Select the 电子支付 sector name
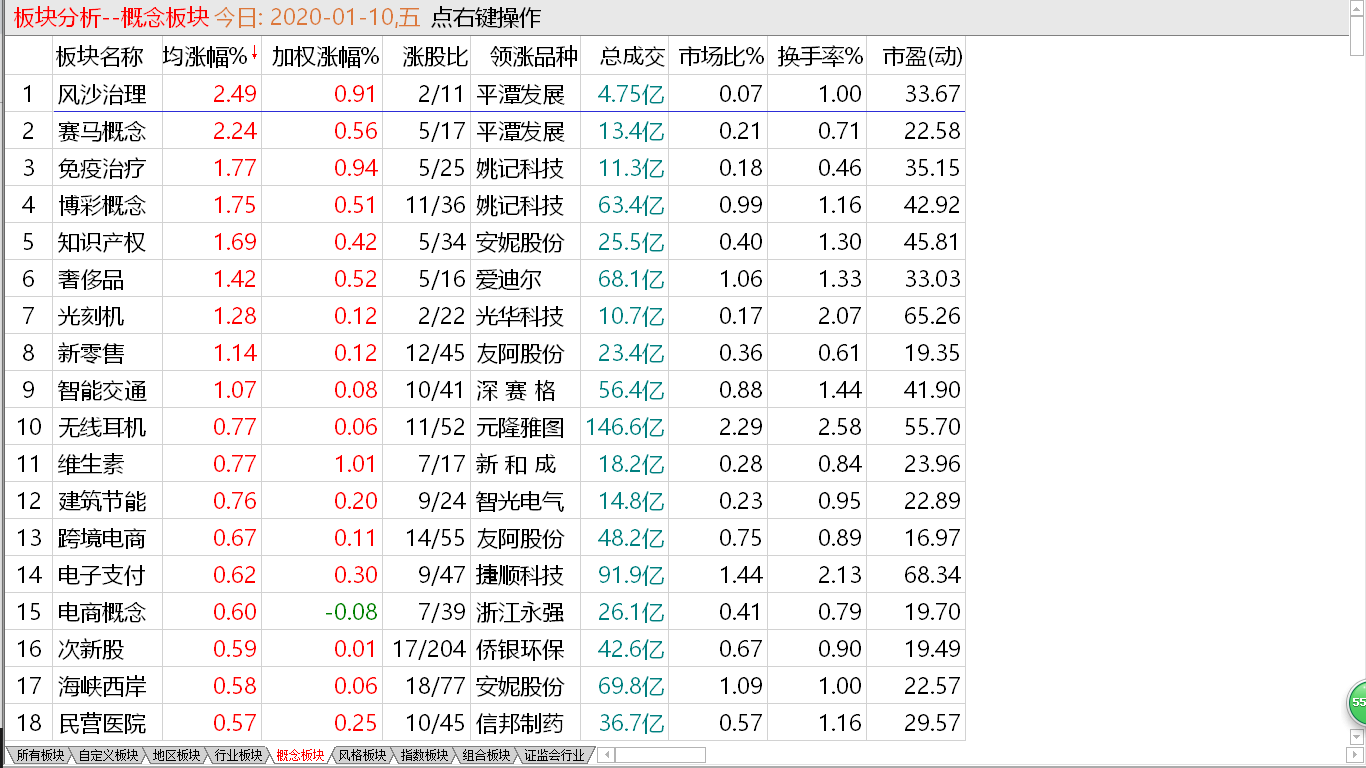 pyautogui.click(x=102, y=575)
